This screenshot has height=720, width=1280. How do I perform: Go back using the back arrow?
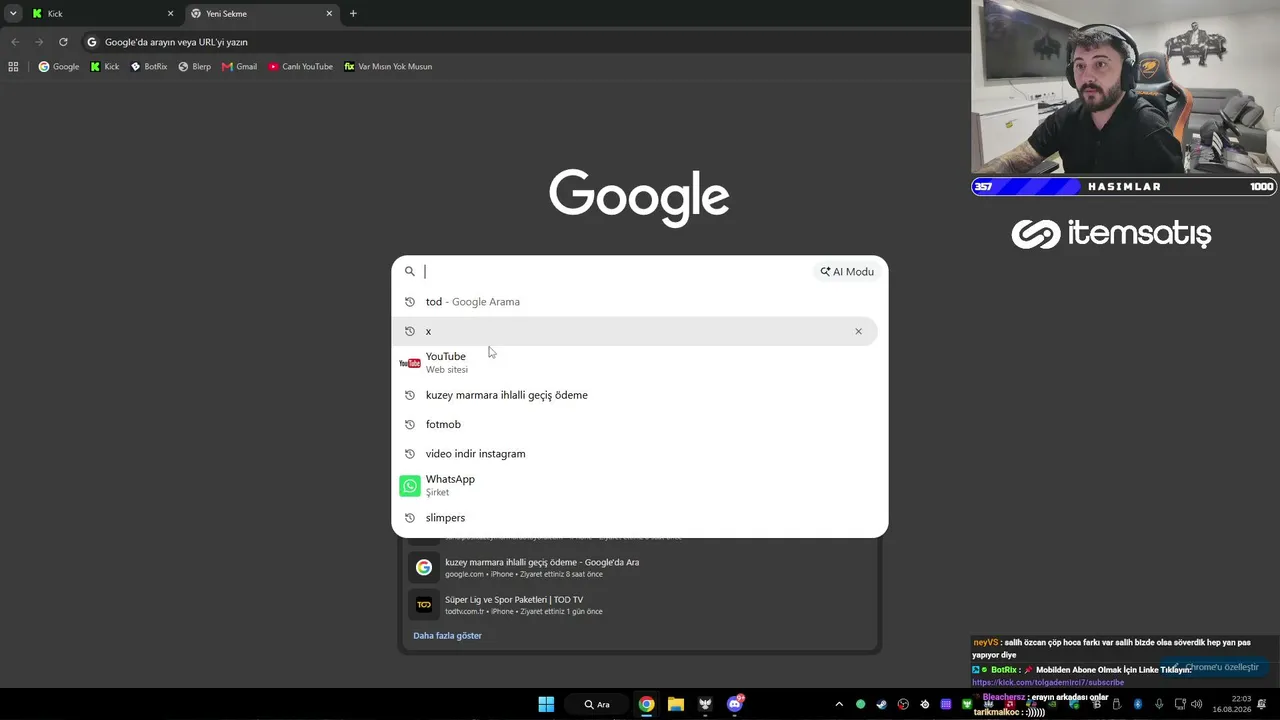click(x=15, y=42)
